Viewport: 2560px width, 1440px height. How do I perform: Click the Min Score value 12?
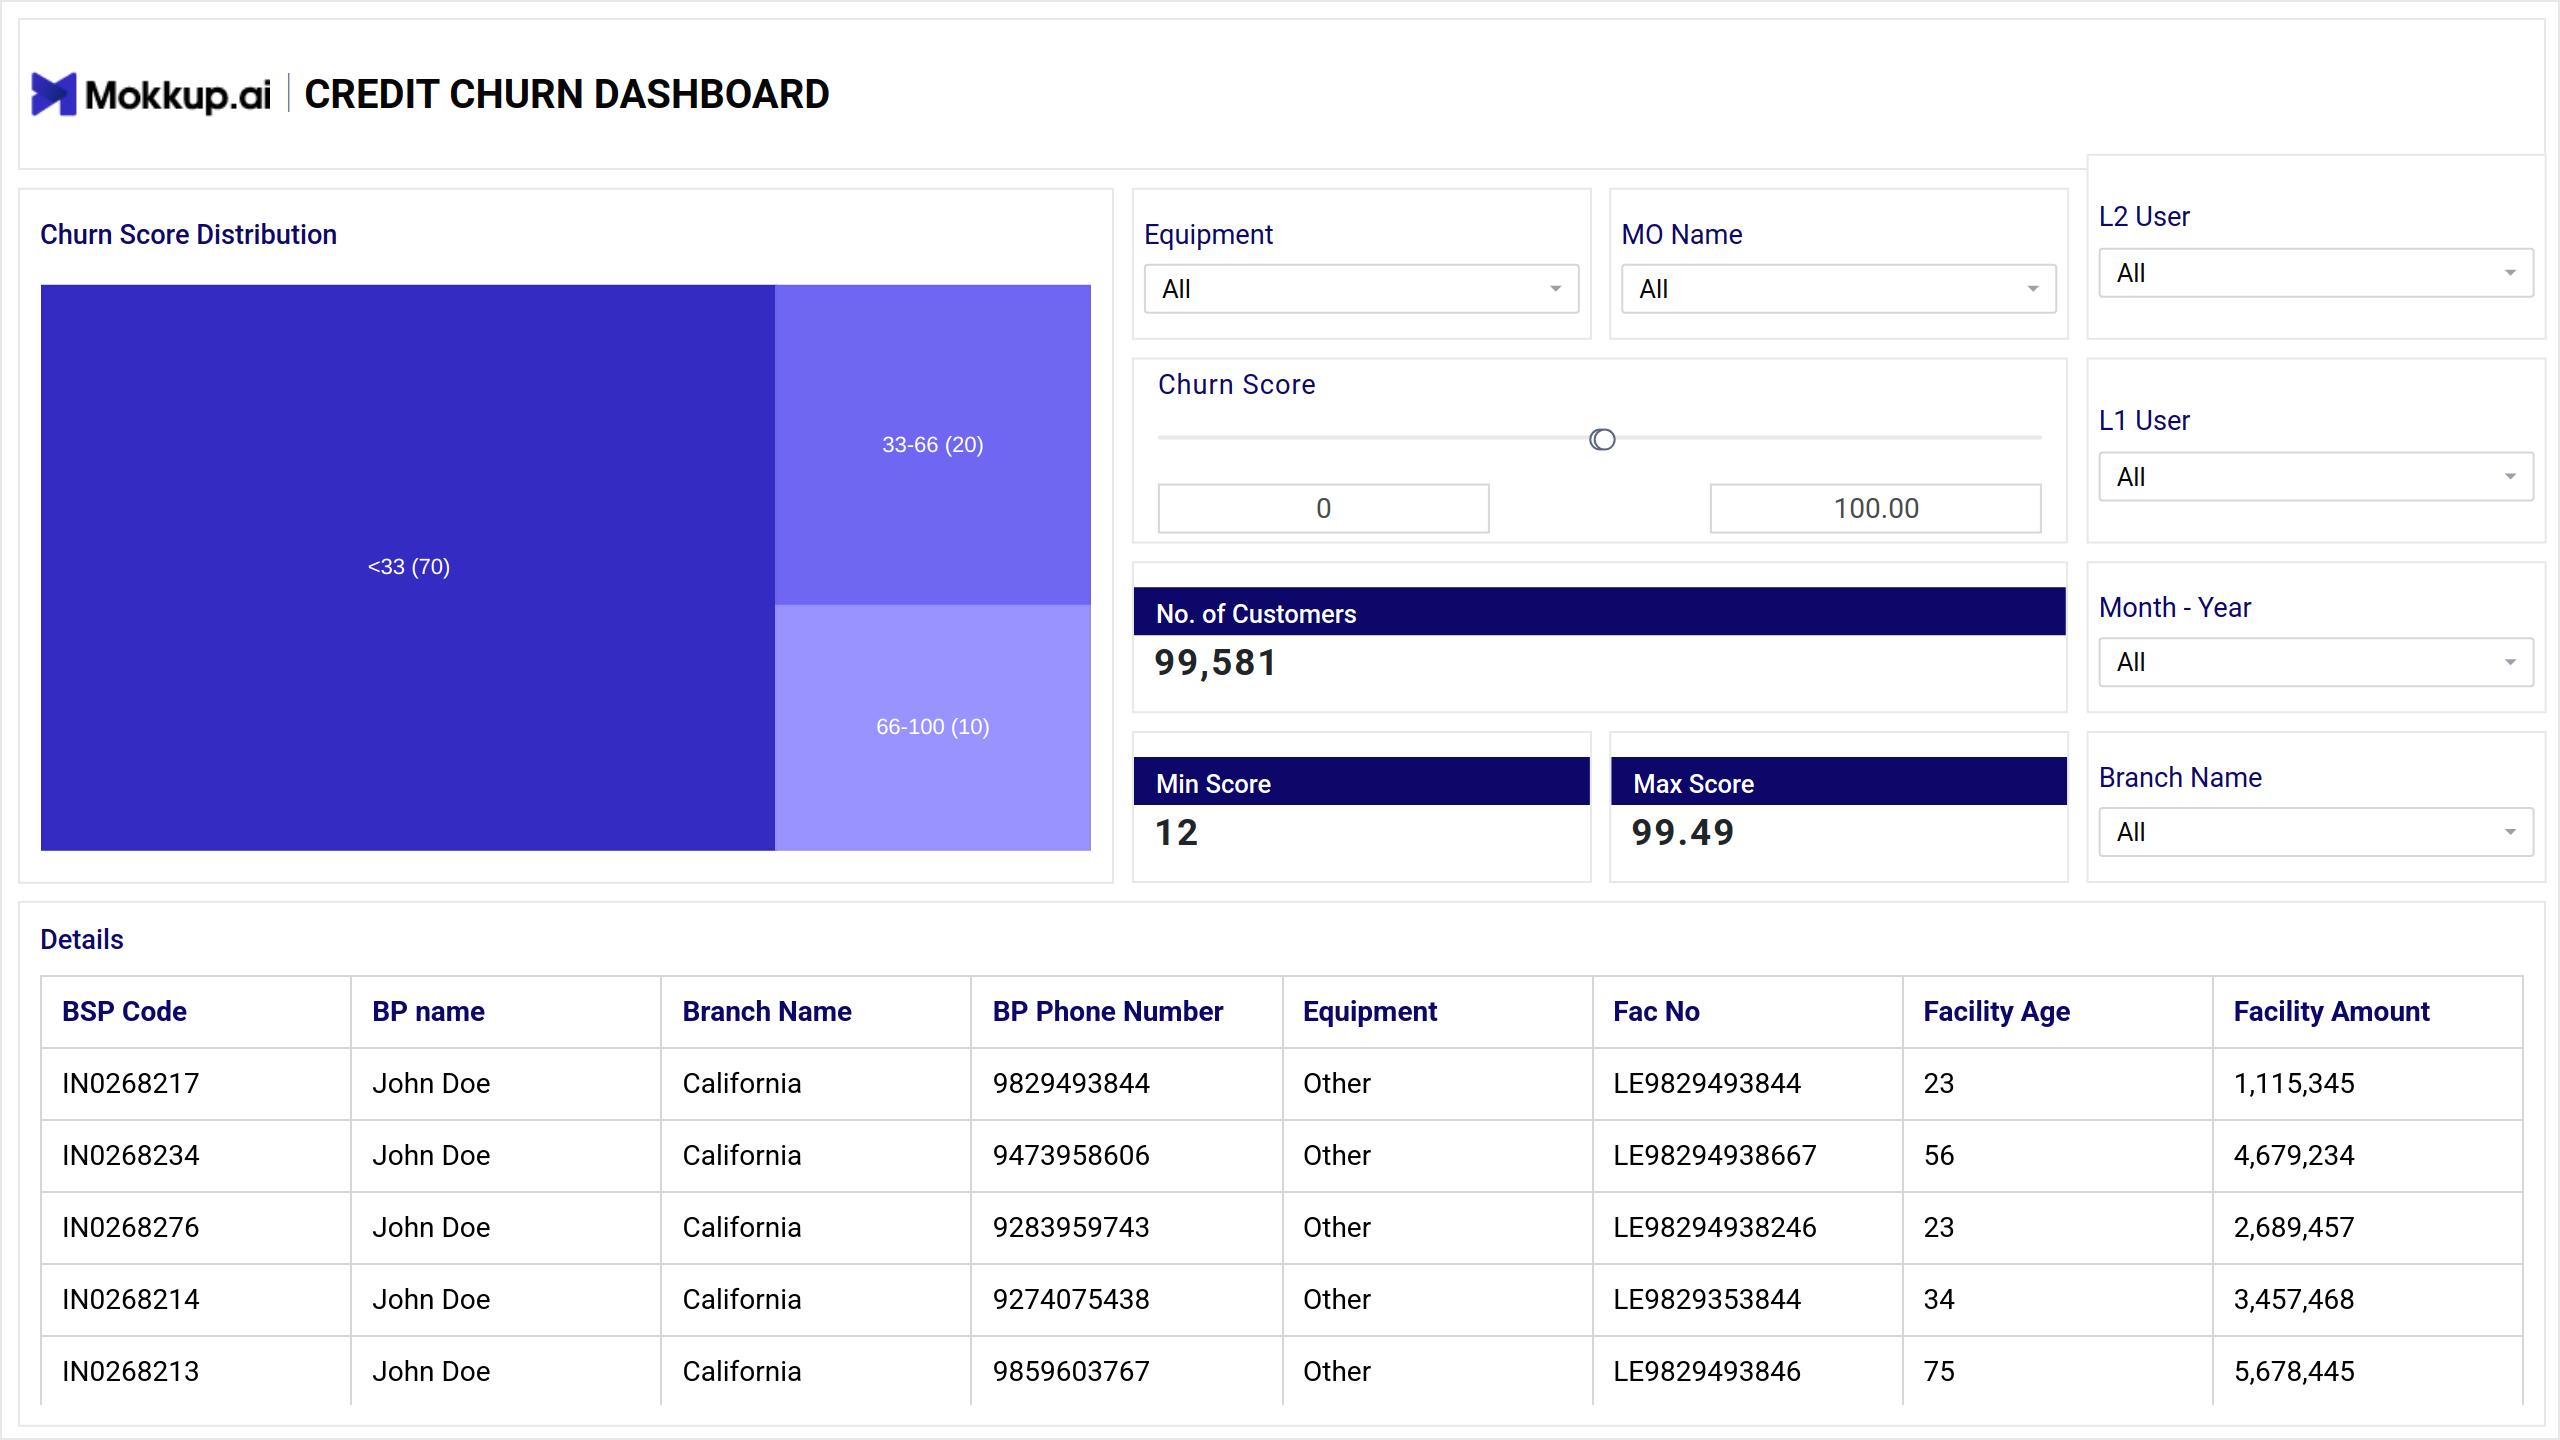pyautogui.click(x=1176, y=832)
